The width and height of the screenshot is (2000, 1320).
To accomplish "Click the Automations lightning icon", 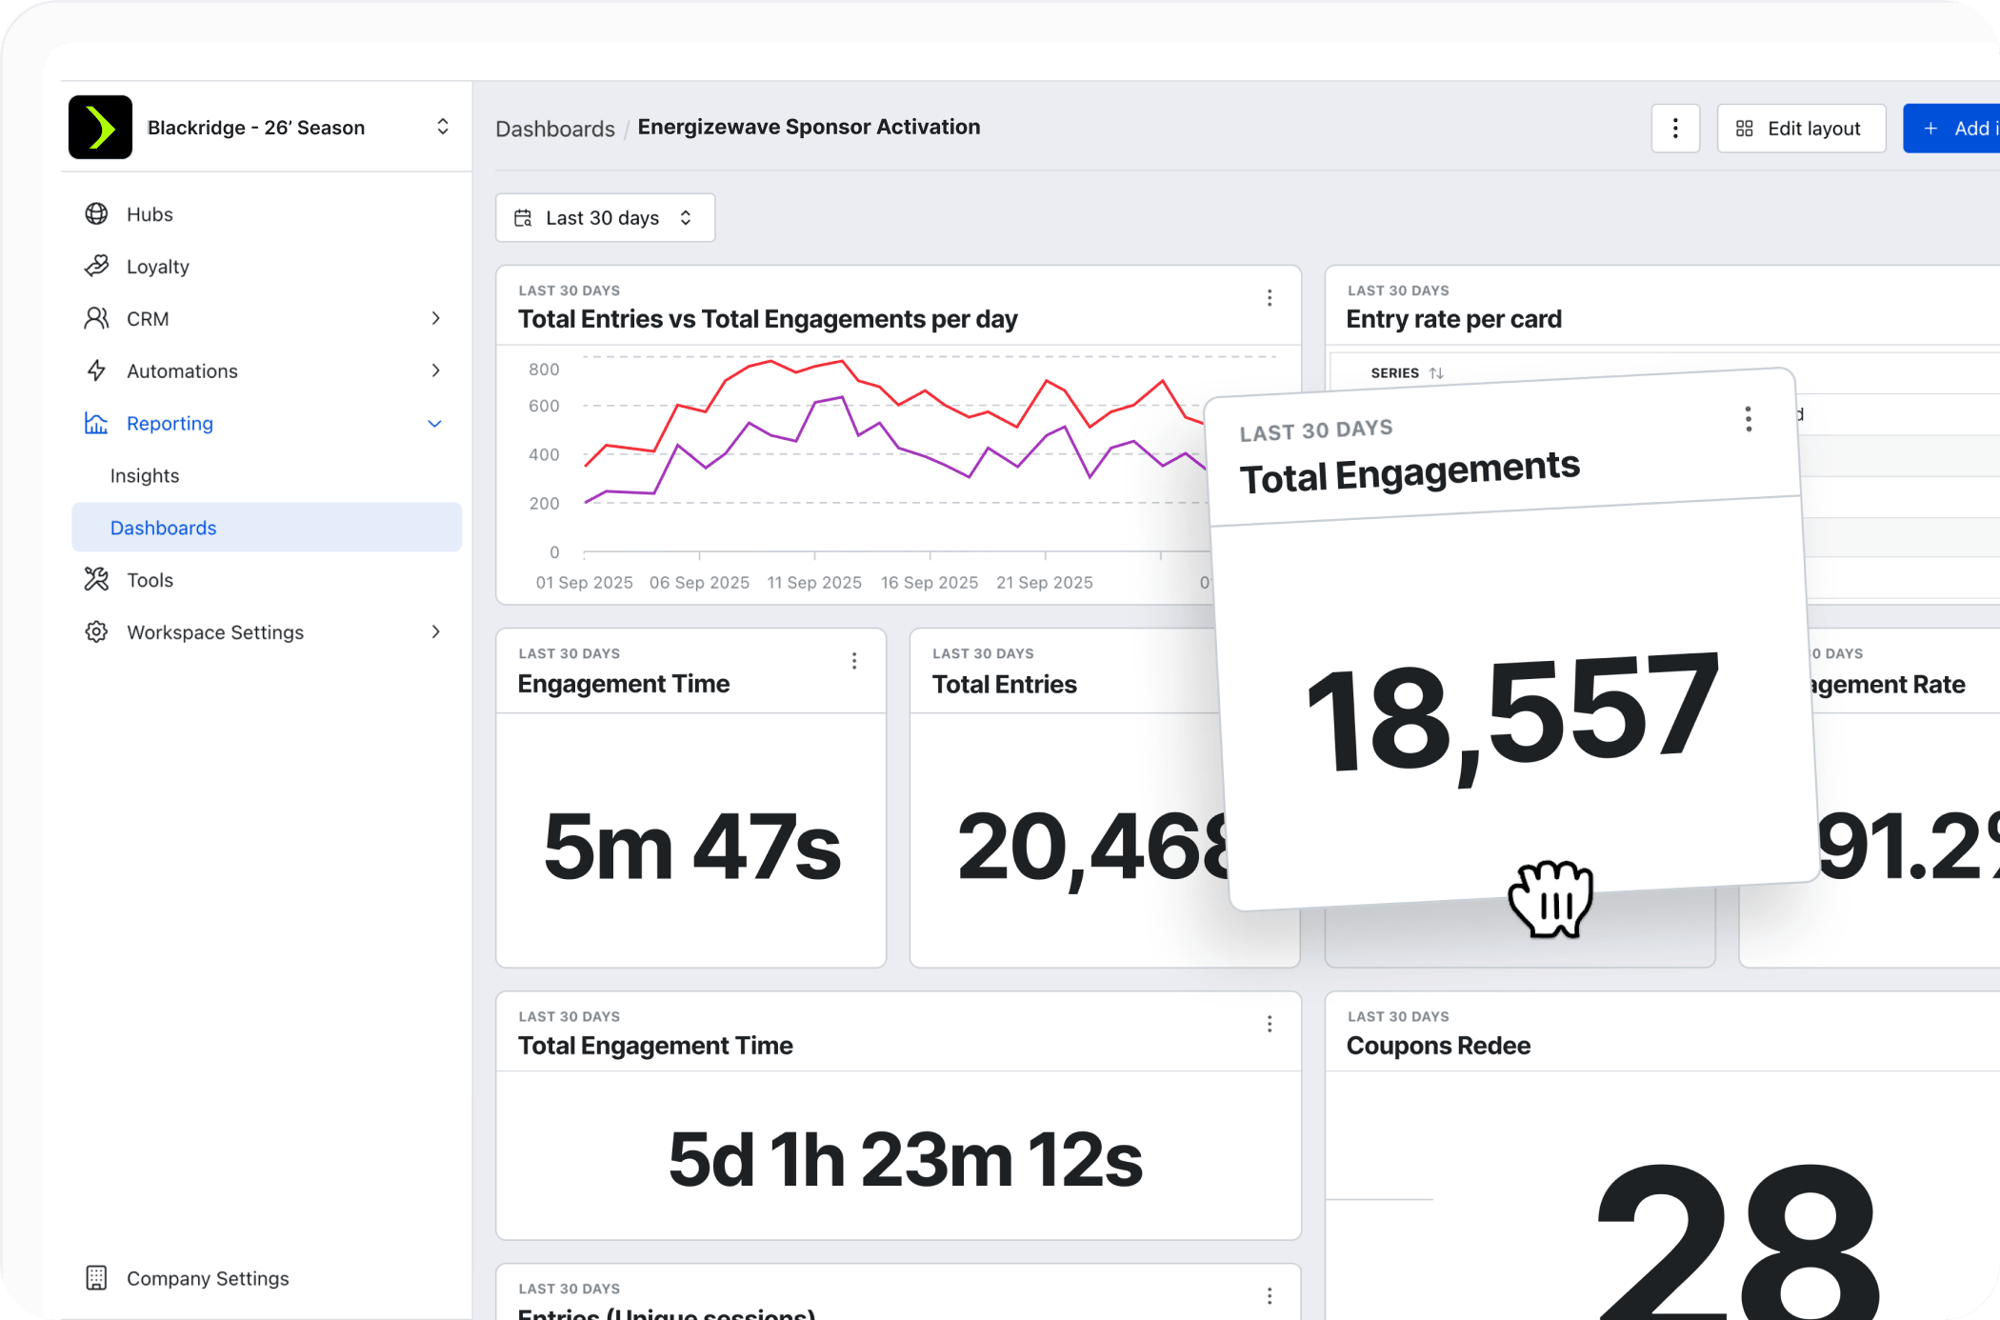I will click(x=96, y=370).
